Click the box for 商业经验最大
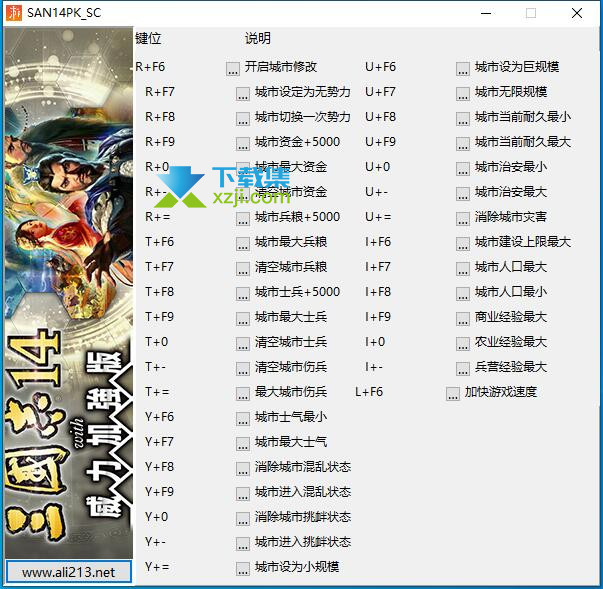This screenshot has height=589, width=603. point(463,318)
